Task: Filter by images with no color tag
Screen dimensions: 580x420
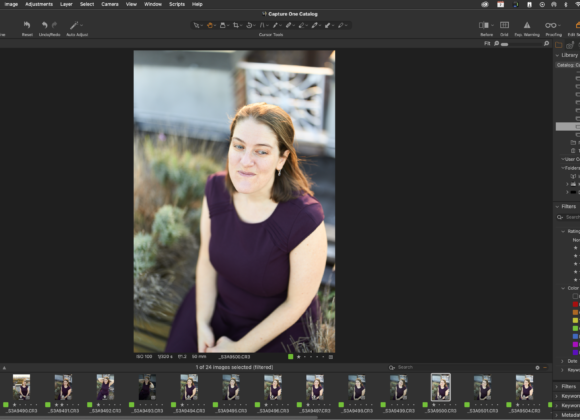Action: (x=575, y=296)
